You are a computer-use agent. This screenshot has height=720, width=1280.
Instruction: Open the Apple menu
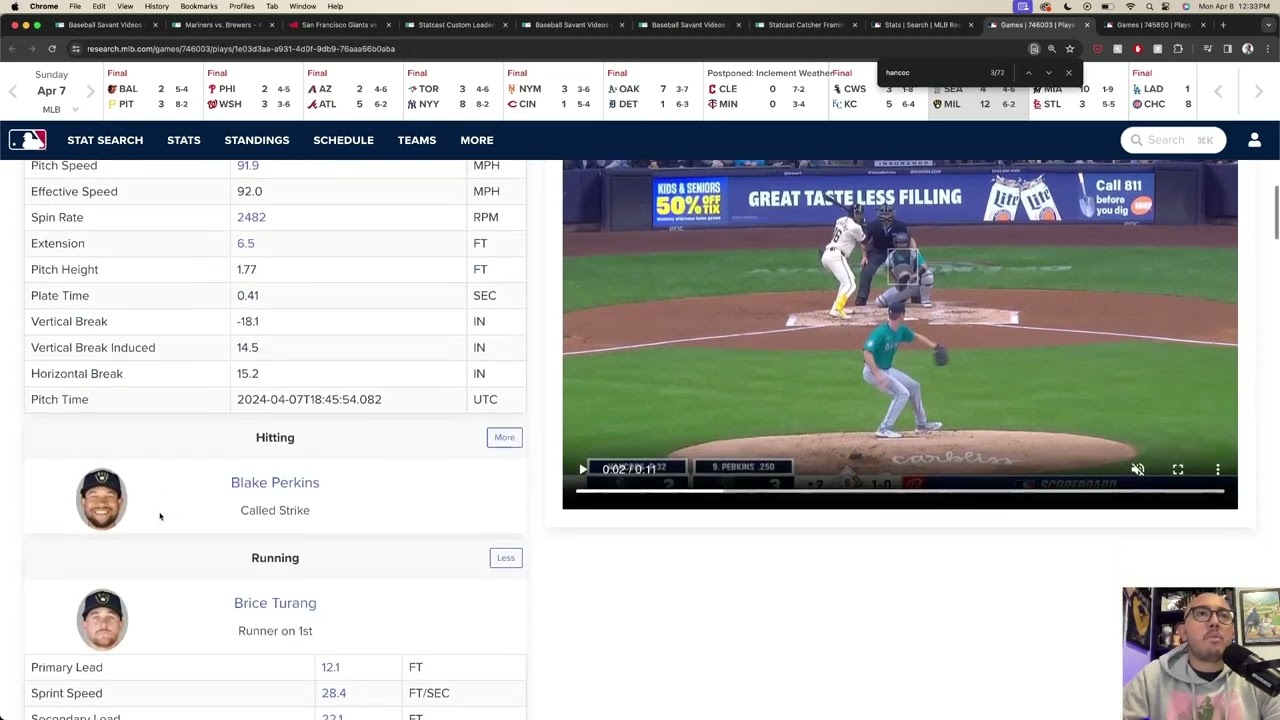pyautogui.click(x=14, y=6)
